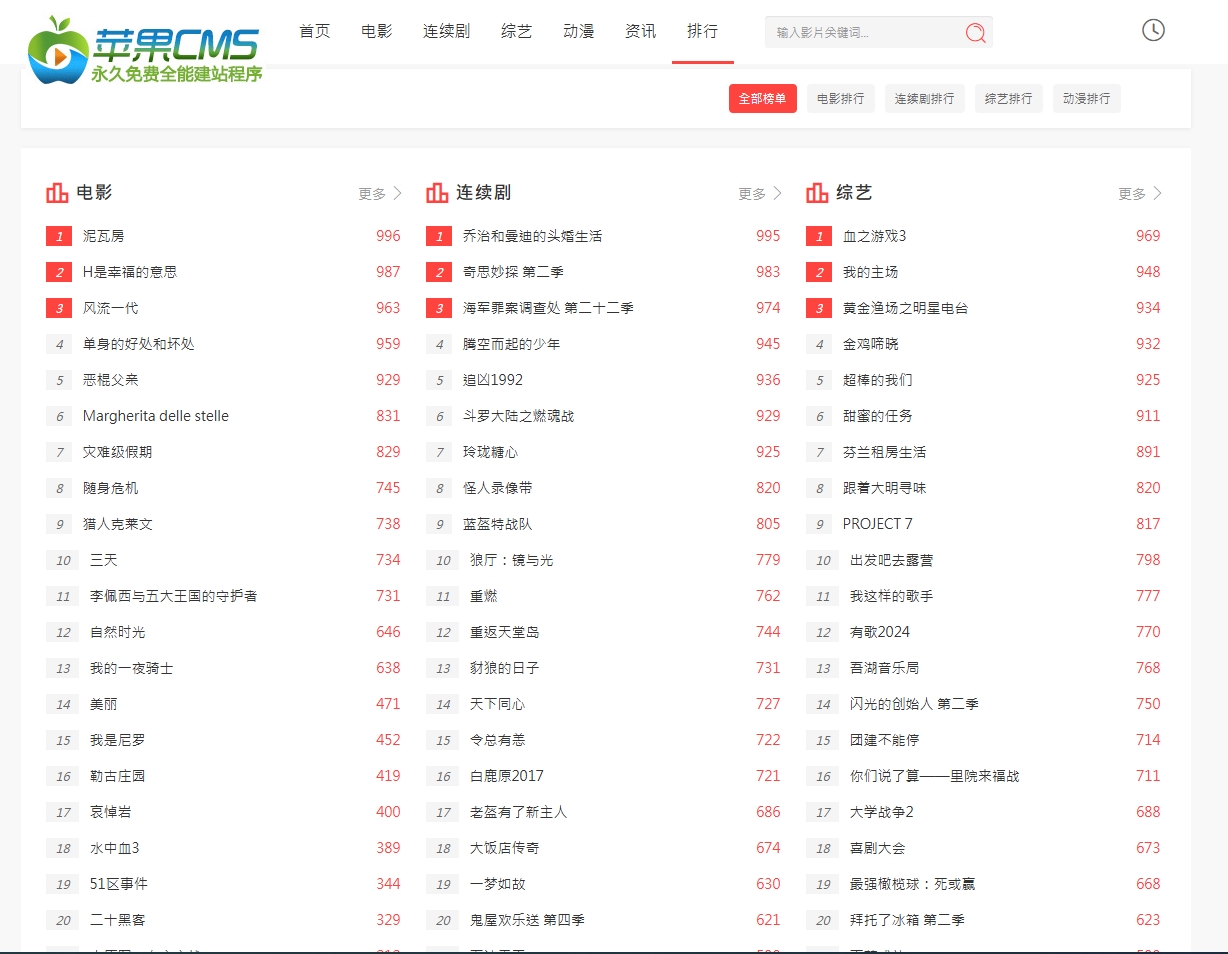Click score 996 beside 泥瓦房
Screen dimensions: 1228x954
[388, 236]
